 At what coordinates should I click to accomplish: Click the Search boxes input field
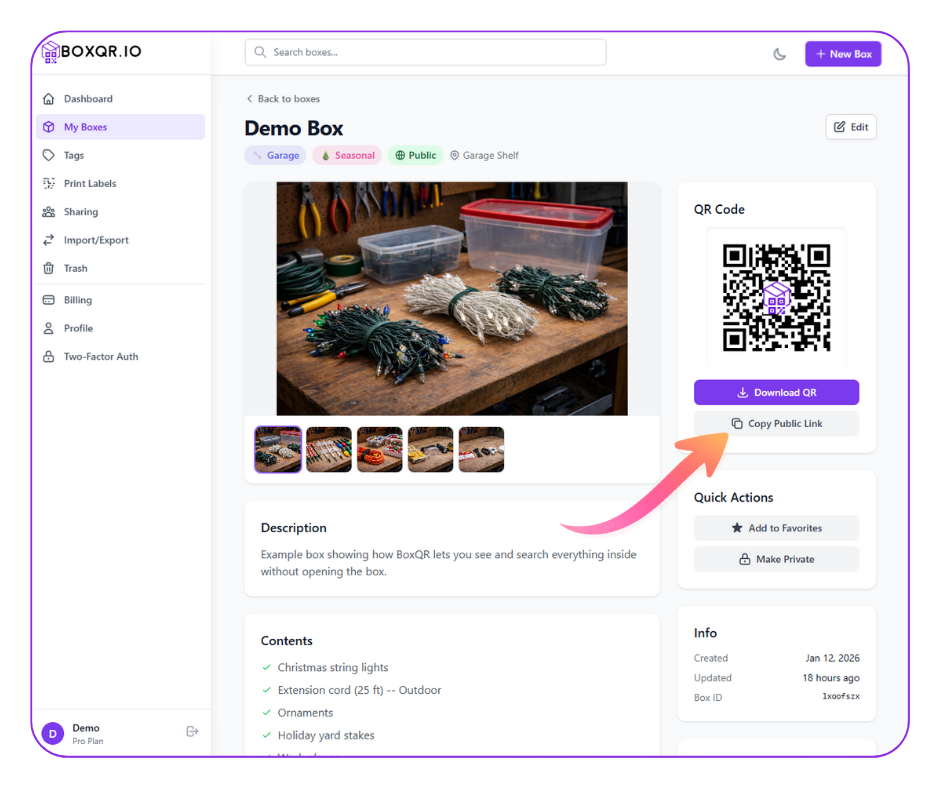(x=425, y=52)
